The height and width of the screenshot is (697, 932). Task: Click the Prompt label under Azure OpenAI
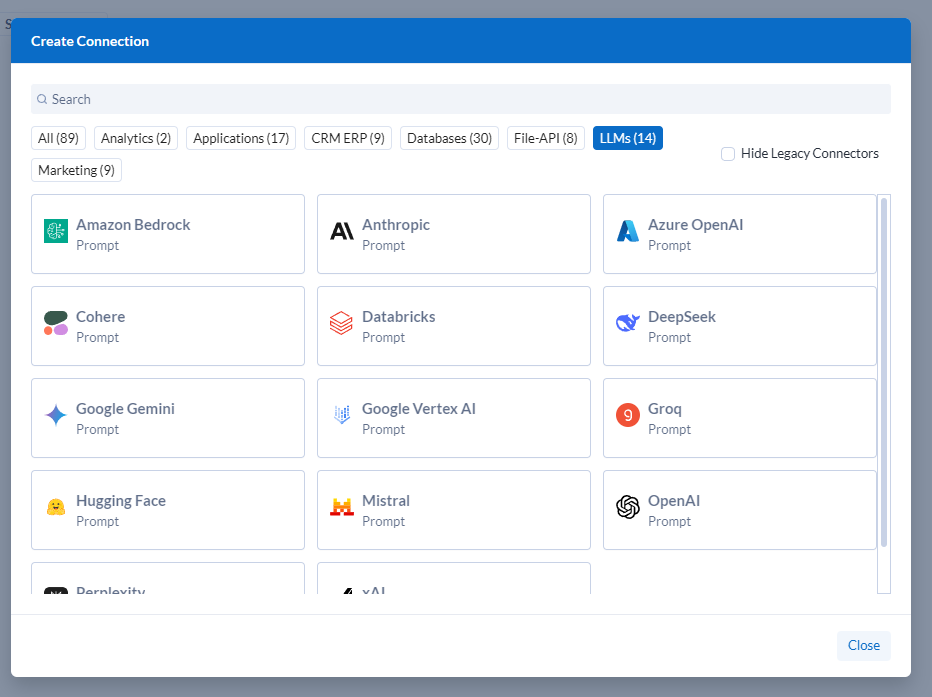669,245
